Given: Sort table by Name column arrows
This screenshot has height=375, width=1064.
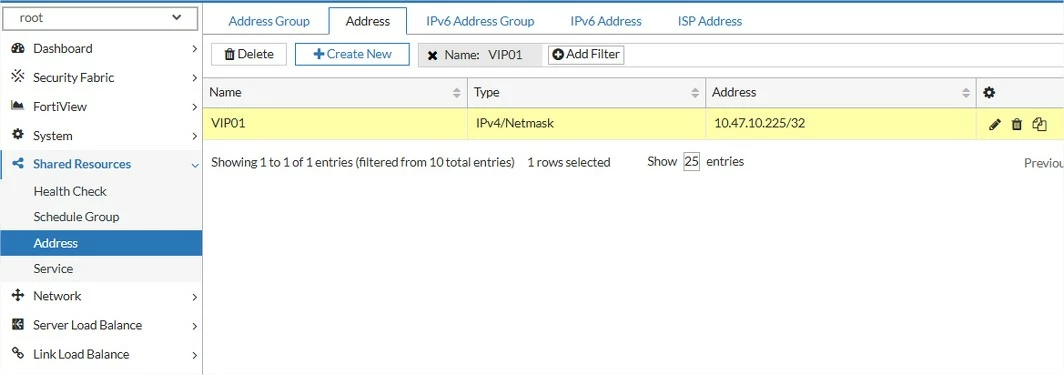Looking at the screenshot, I should point(457,93).
